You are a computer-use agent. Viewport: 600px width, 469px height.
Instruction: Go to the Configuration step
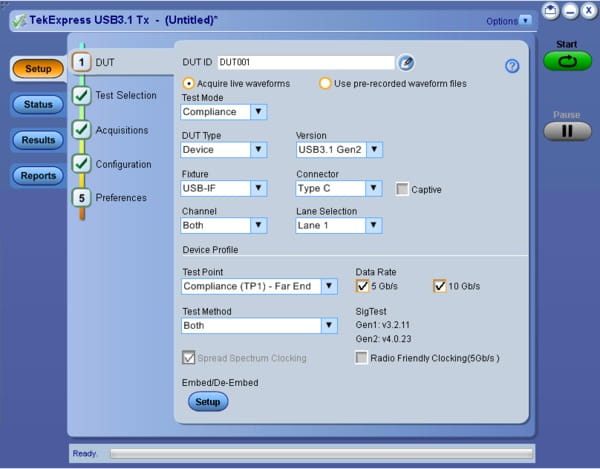(x=123, y=164)
